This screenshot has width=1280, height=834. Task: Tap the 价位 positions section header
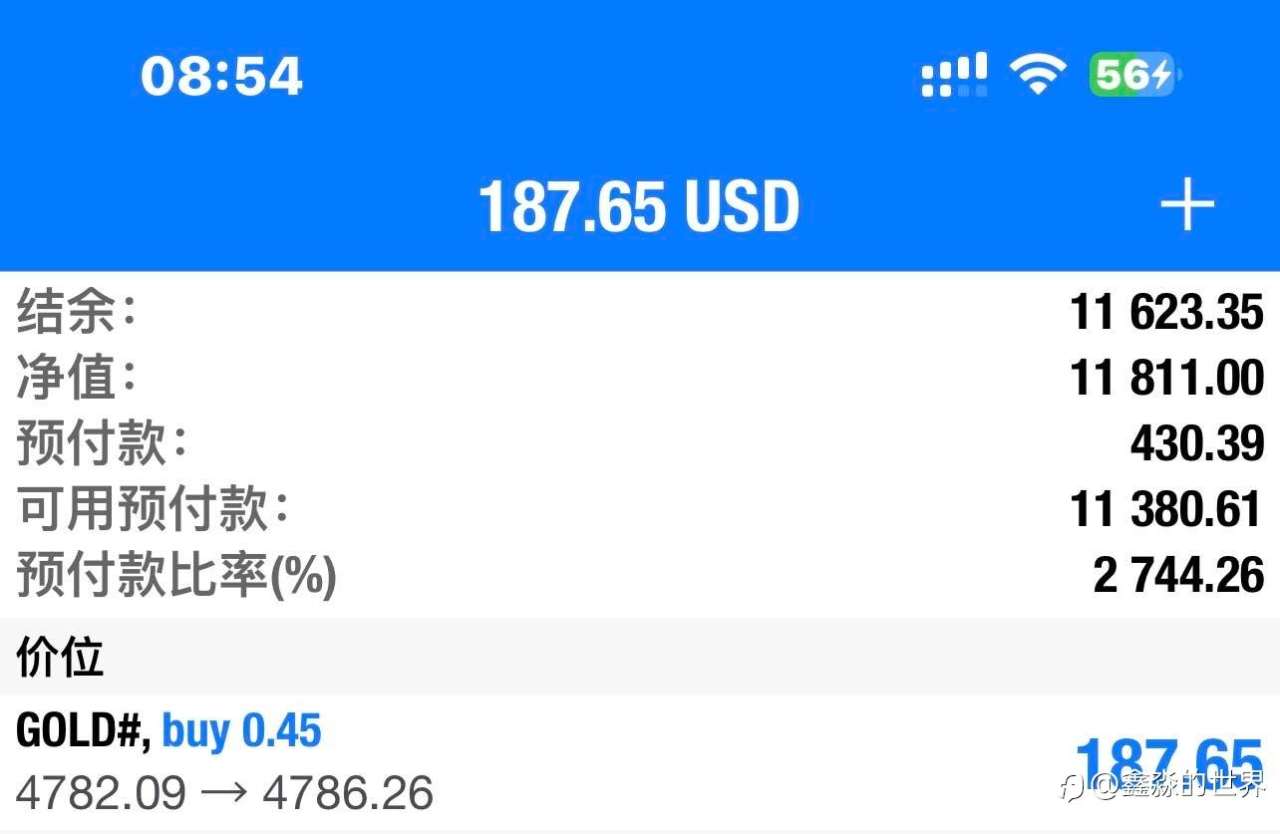[60, 657]
